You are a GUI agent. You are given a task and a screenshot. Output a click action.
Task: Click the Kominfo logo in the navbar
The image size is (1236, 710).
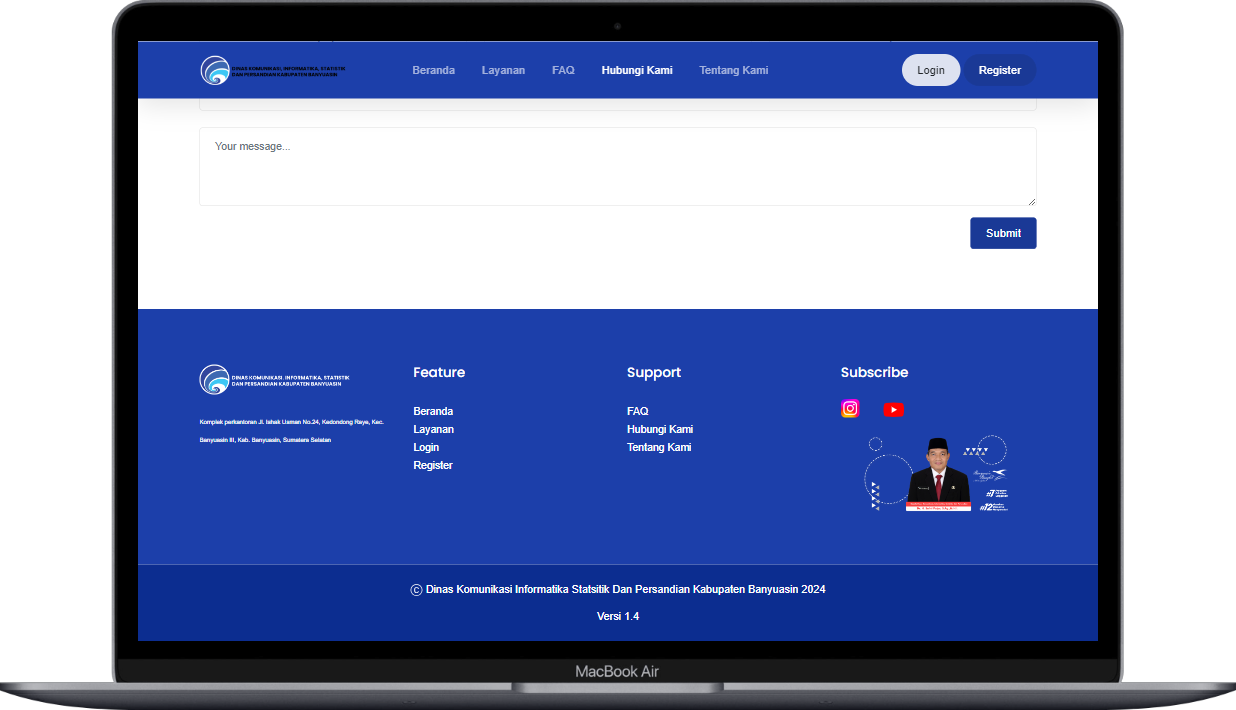273,70
